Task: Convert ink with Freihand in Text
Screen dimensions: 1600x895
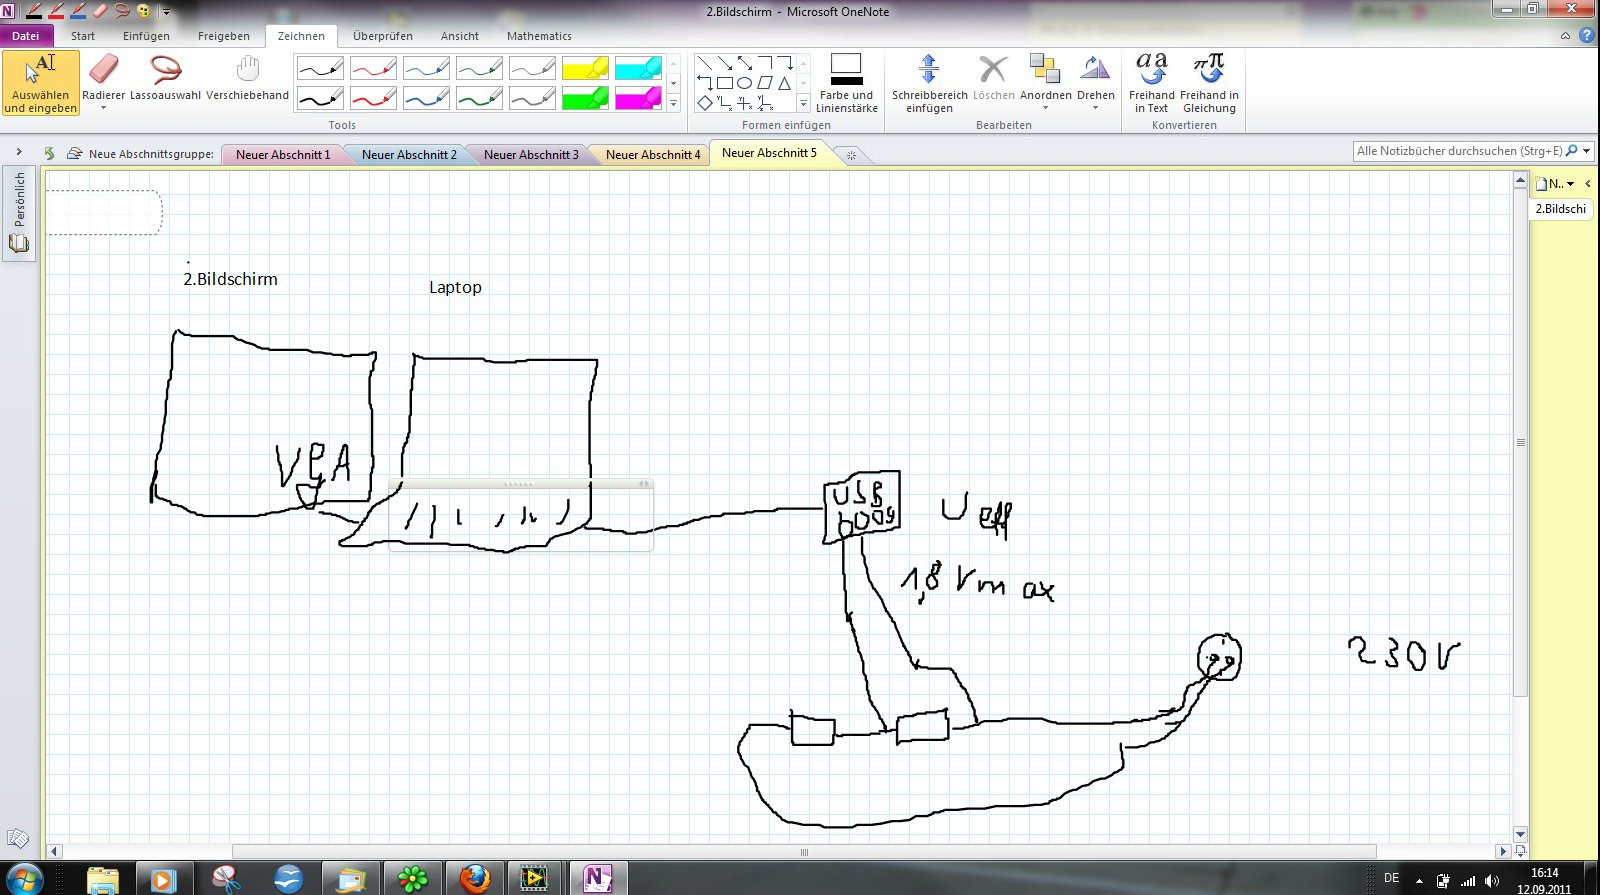Action: [x=1152, y=84]
